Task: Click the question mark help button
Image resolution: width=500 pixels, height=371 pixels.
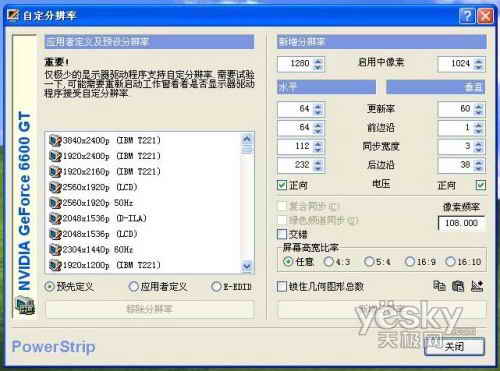Action: [467, 16]
